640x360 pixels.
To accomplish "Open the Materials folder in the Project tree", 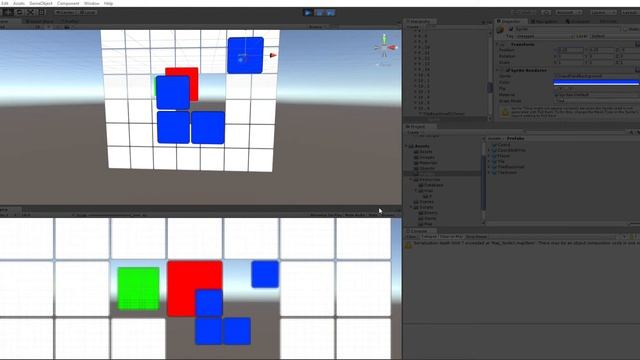I will 426,163.
